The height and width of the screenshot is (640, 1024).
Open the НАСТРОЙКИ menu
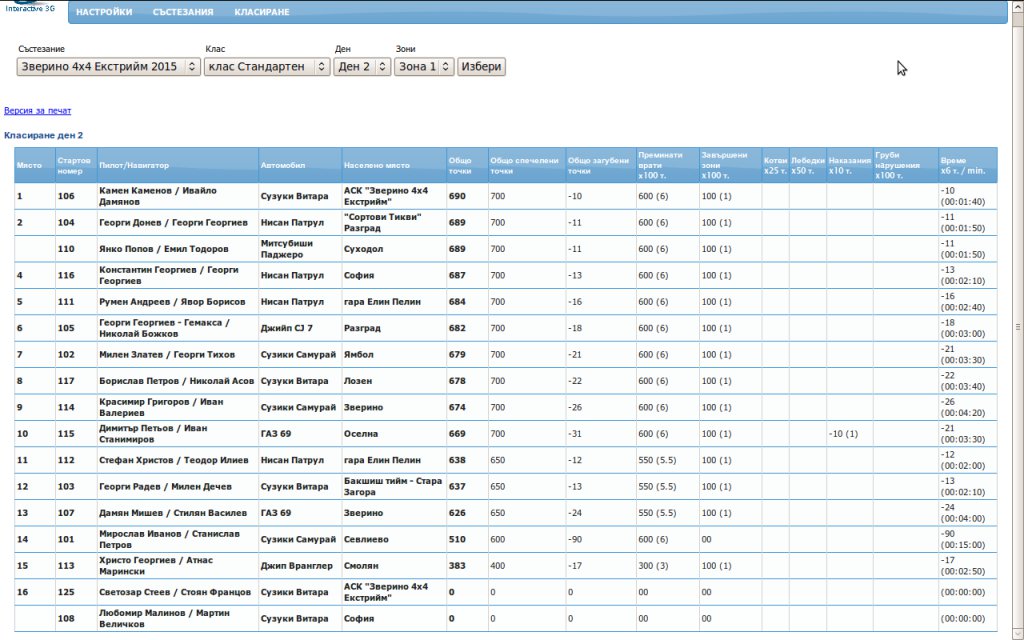(x=104, y=12)
